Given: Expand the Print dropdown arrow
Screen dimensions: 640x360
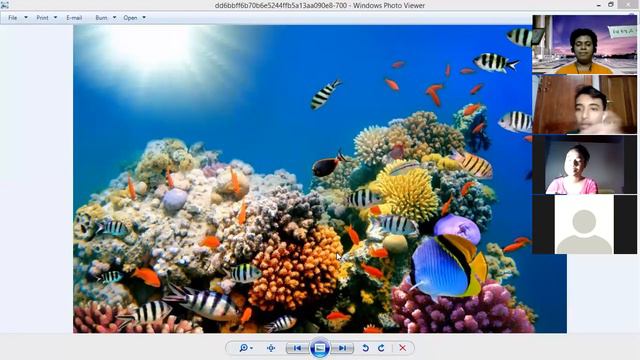Looking at the screenshot, I should coord(56,18).
